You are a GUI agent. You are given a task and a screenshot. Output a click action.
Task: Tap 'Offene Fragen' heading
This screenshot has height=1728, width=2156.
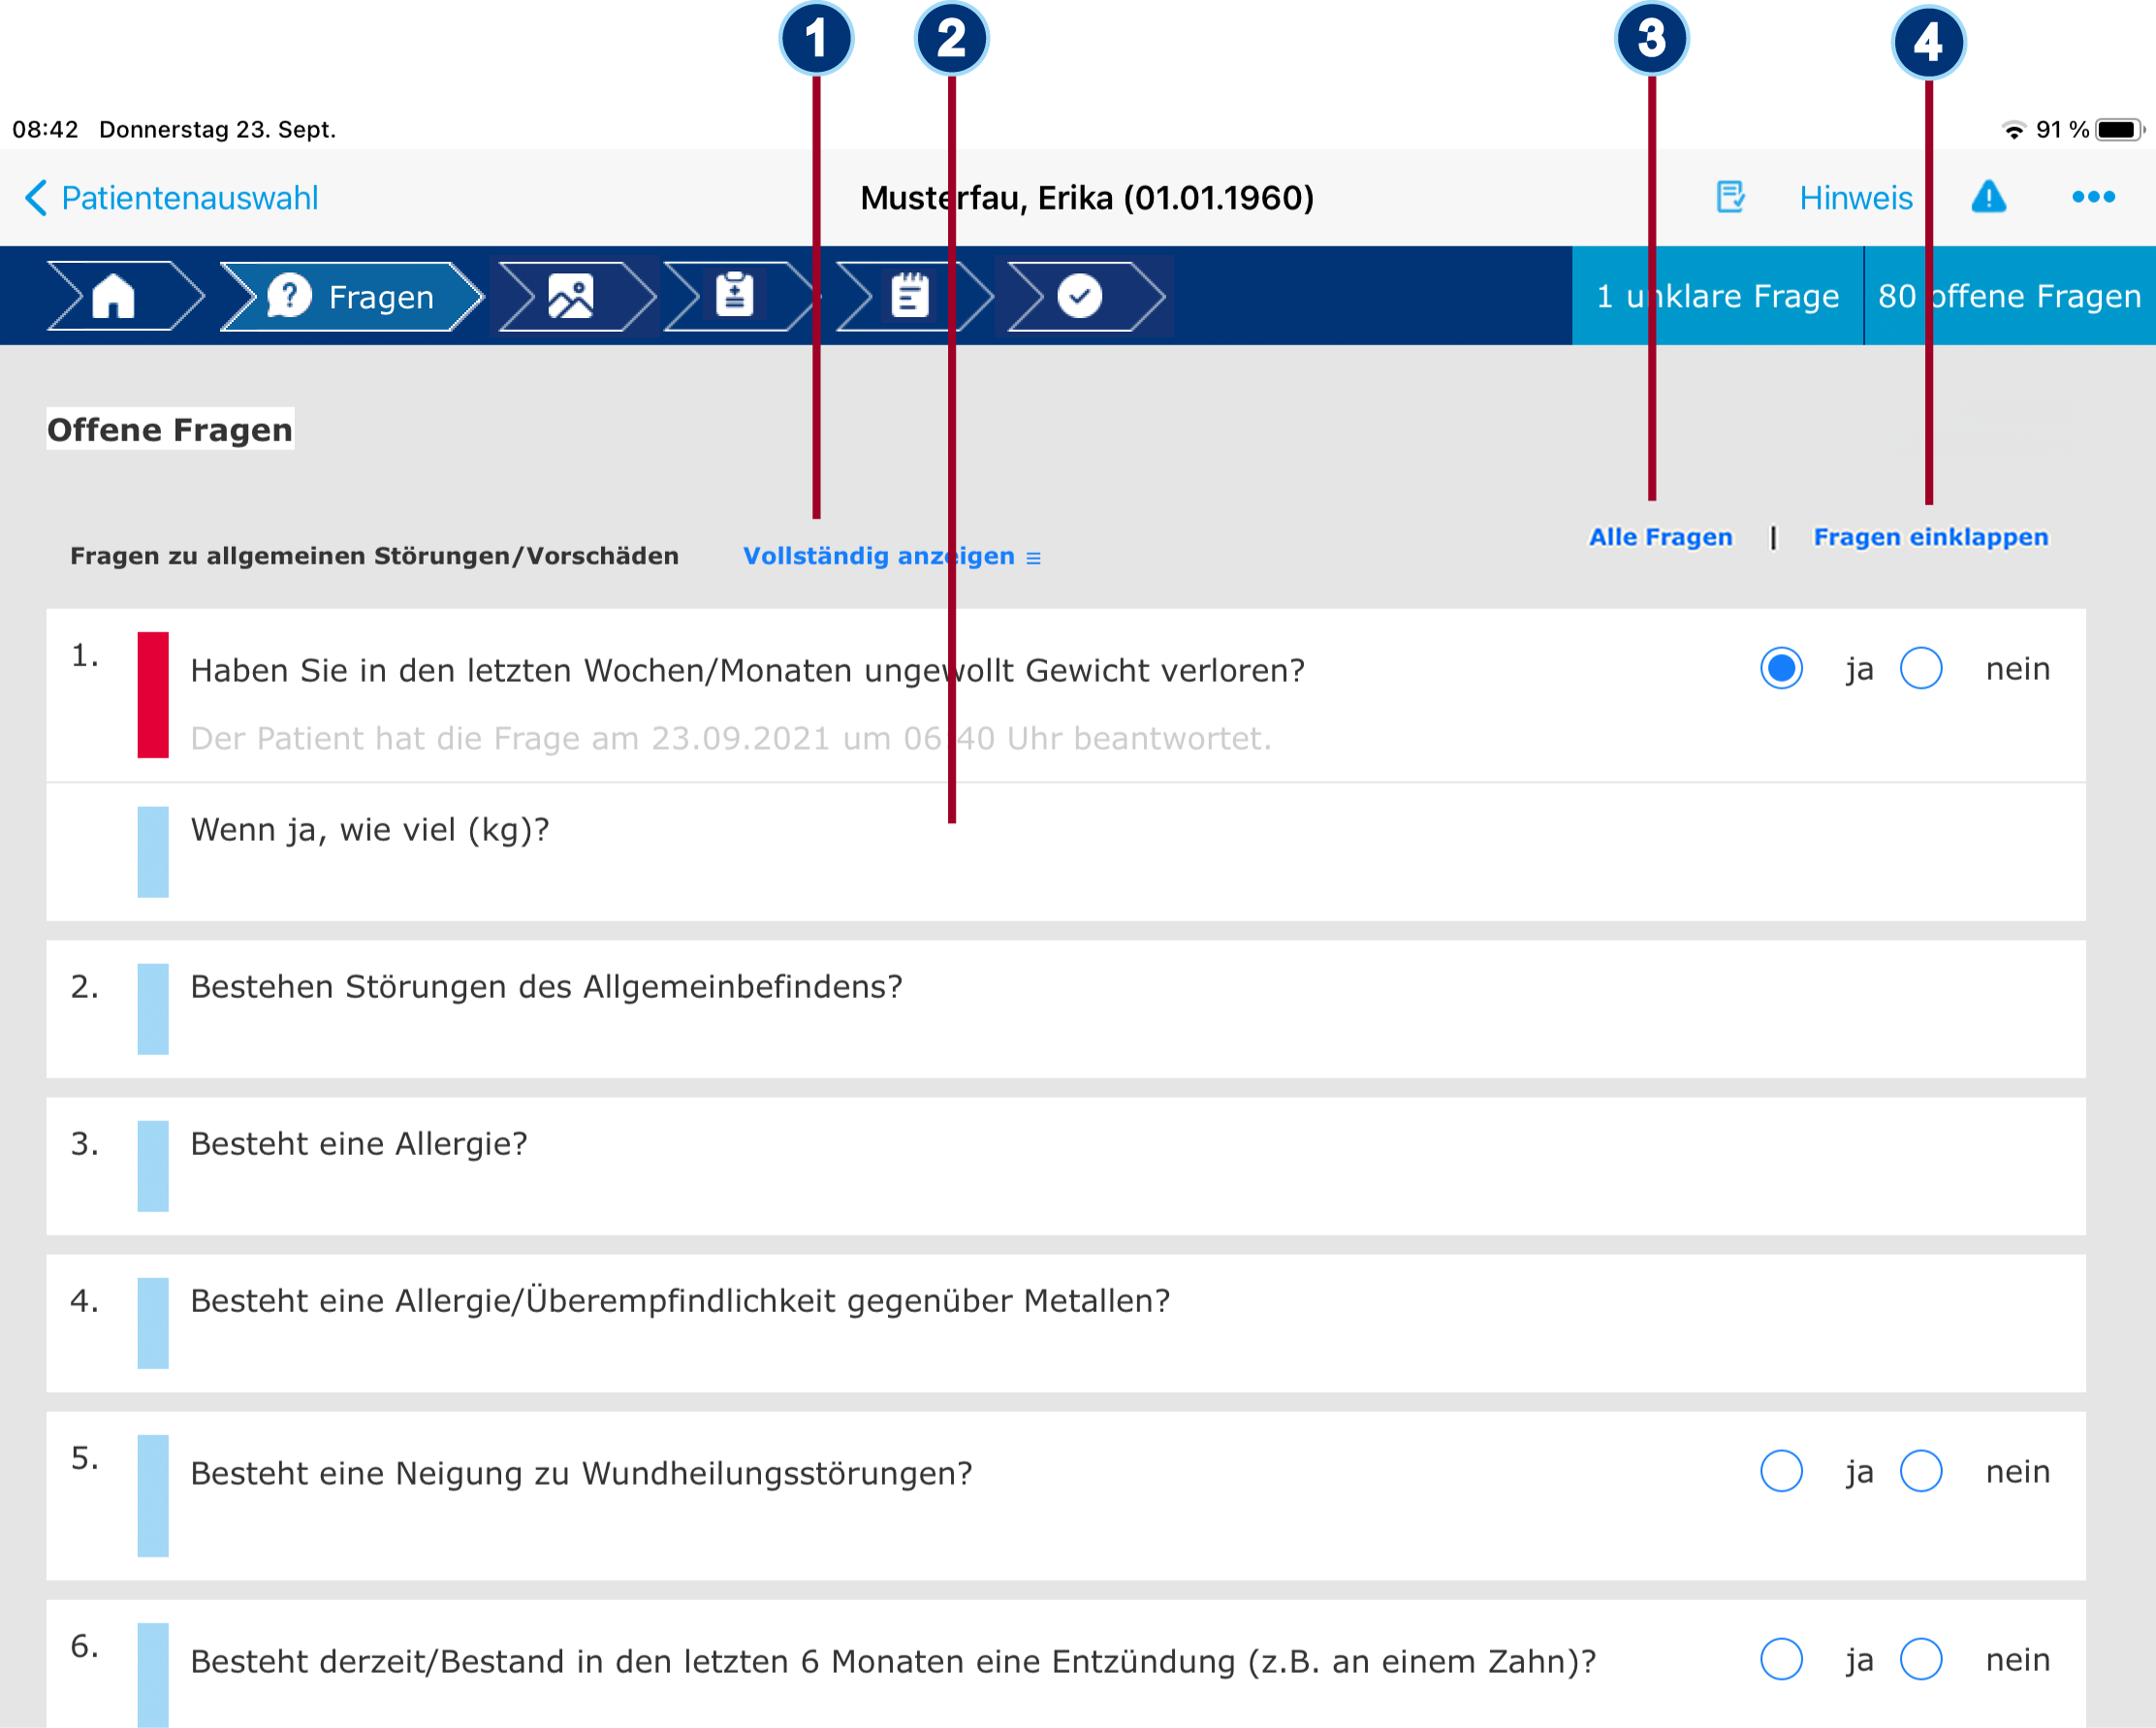(x=170, y=429)
